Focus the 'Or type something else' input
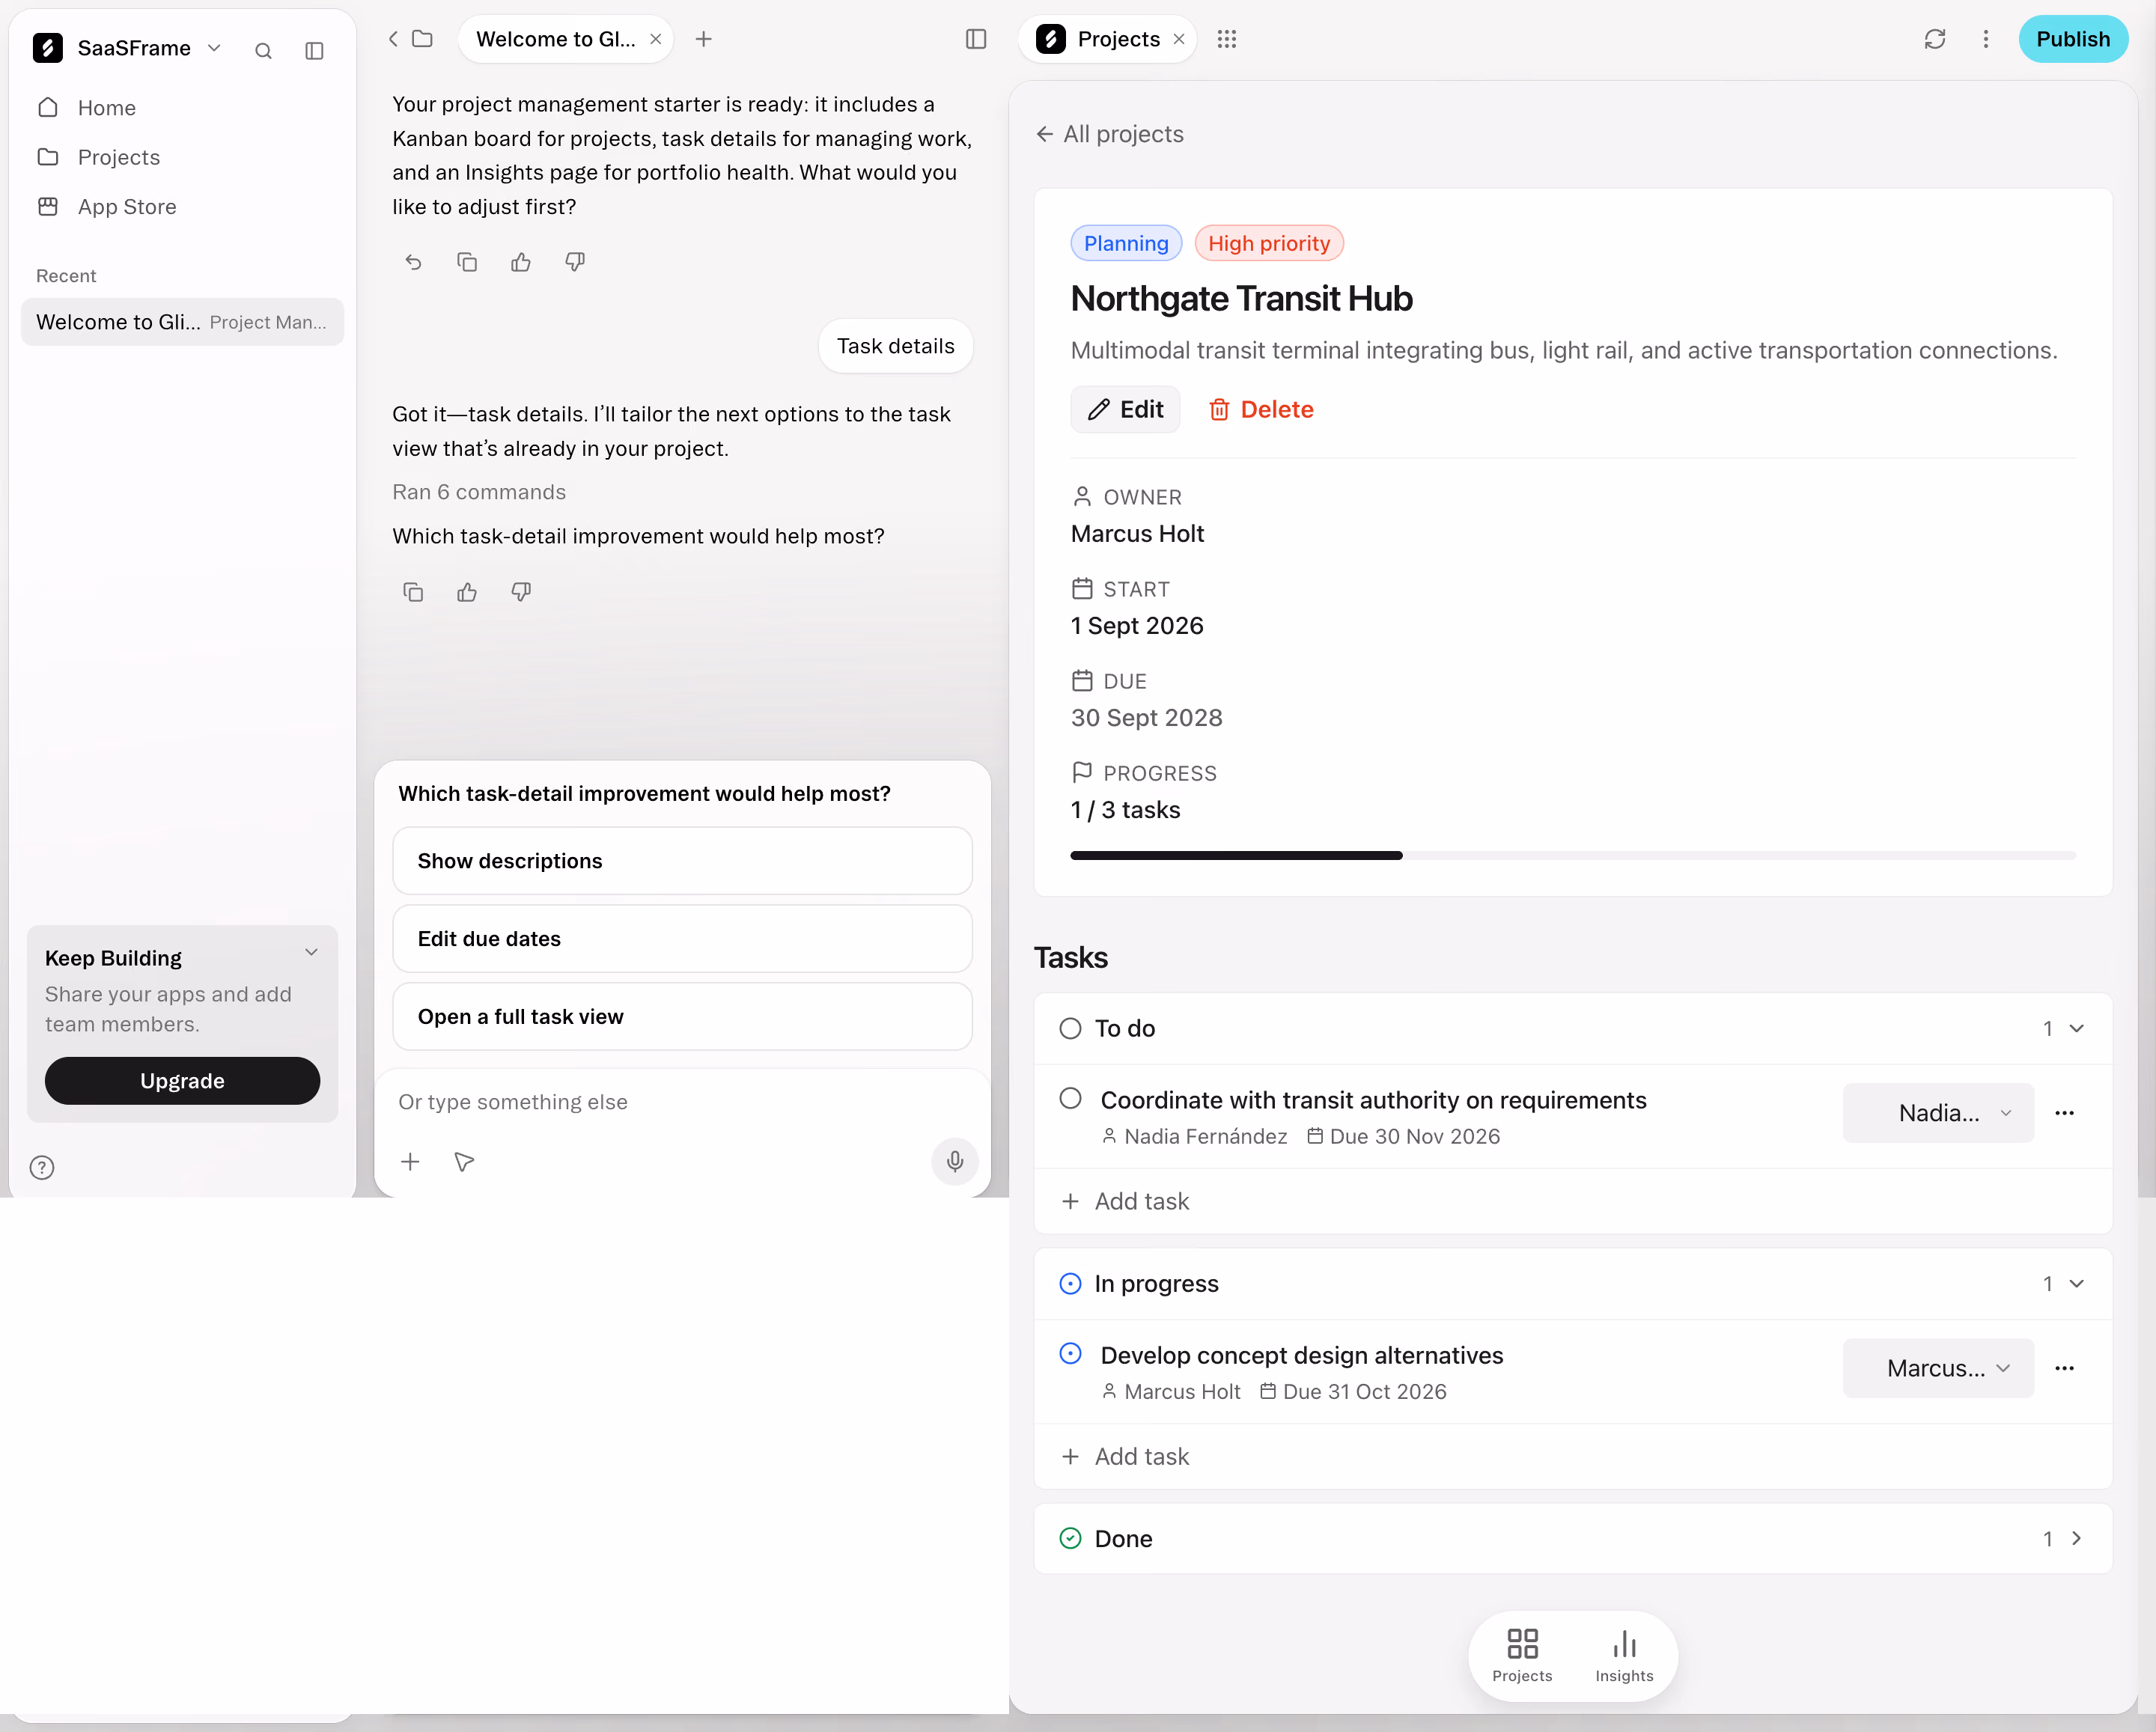Viewport: 2156px width, 1732px height. point(683,1102)
